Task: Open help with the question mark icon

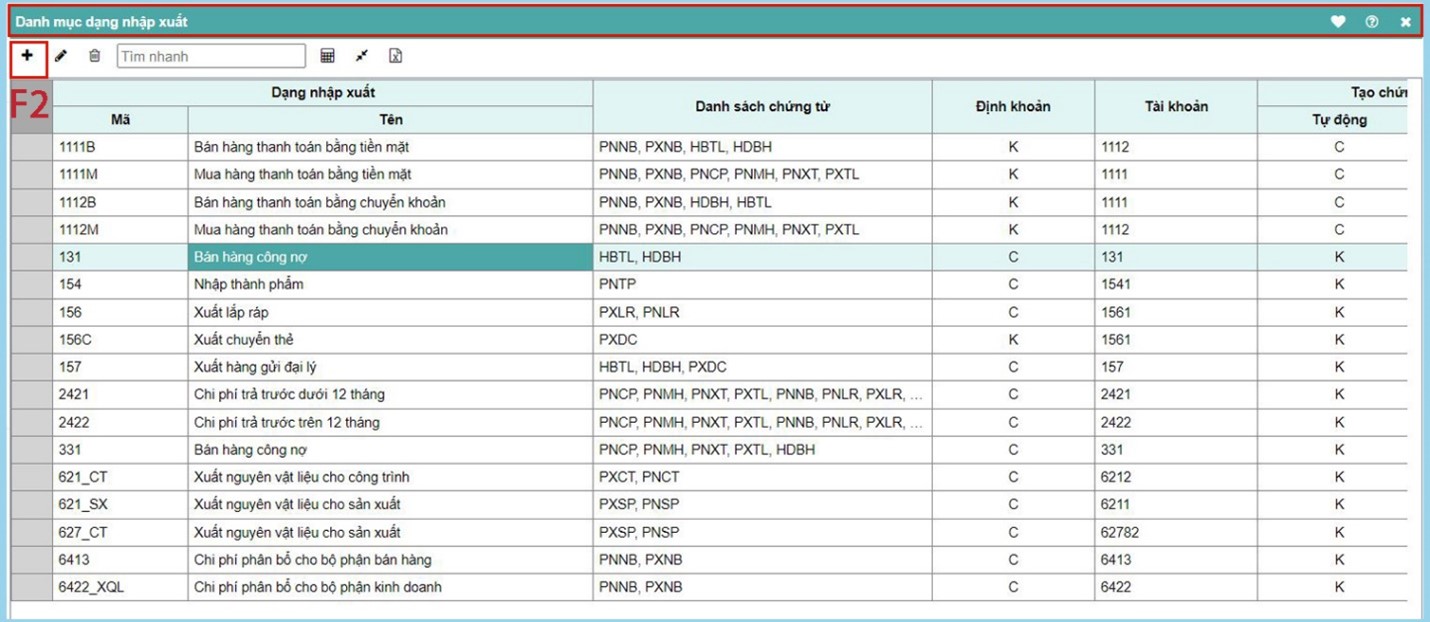Action: (x=1372, y=21)
